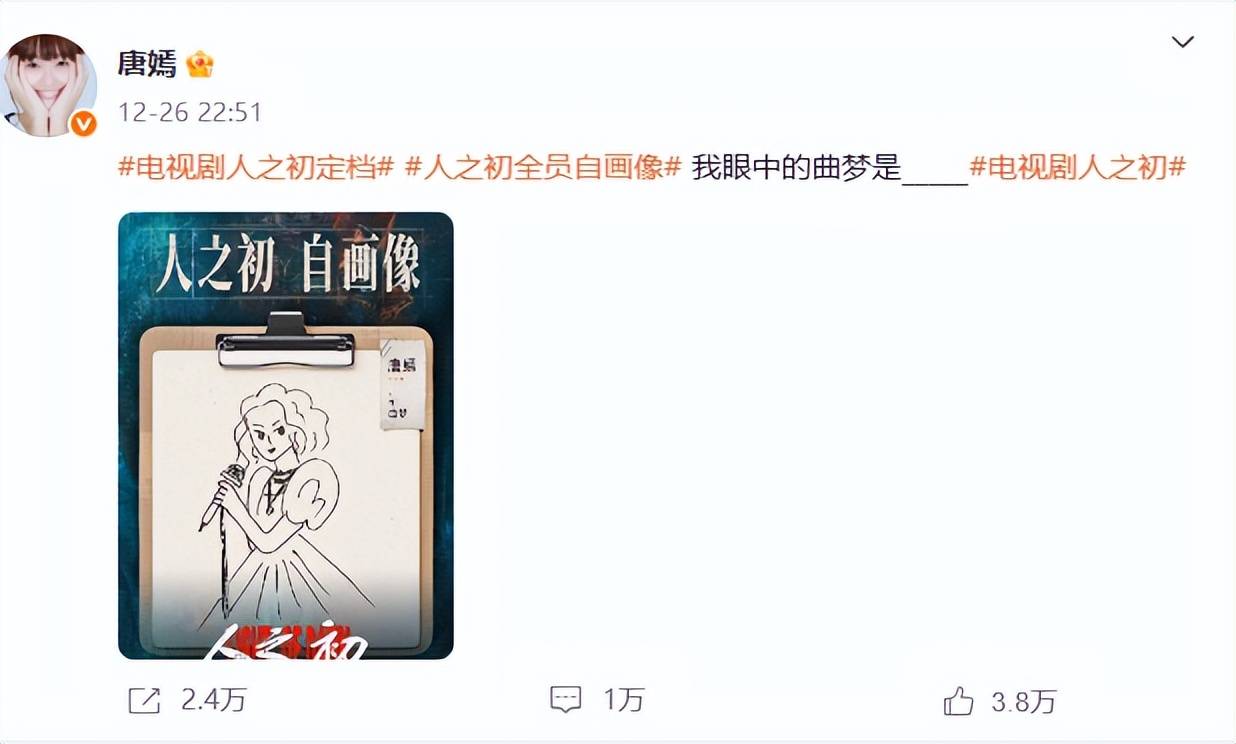Image resolution: width=1236 pixels, height=744 pixels.
Task: Click the 1万 comment count
Action: (623, 701)
